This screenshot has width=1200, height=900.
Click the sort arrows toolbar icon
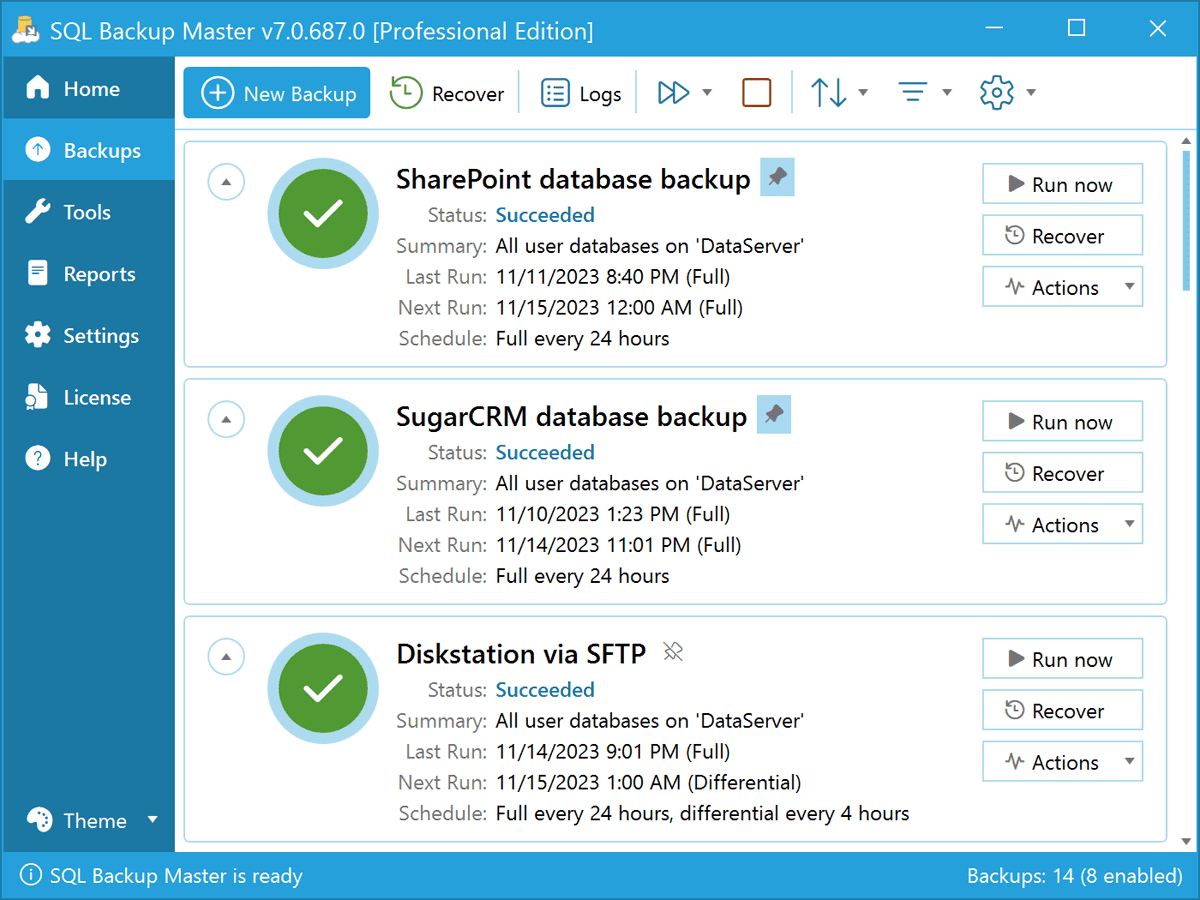[x=828, y=93]
